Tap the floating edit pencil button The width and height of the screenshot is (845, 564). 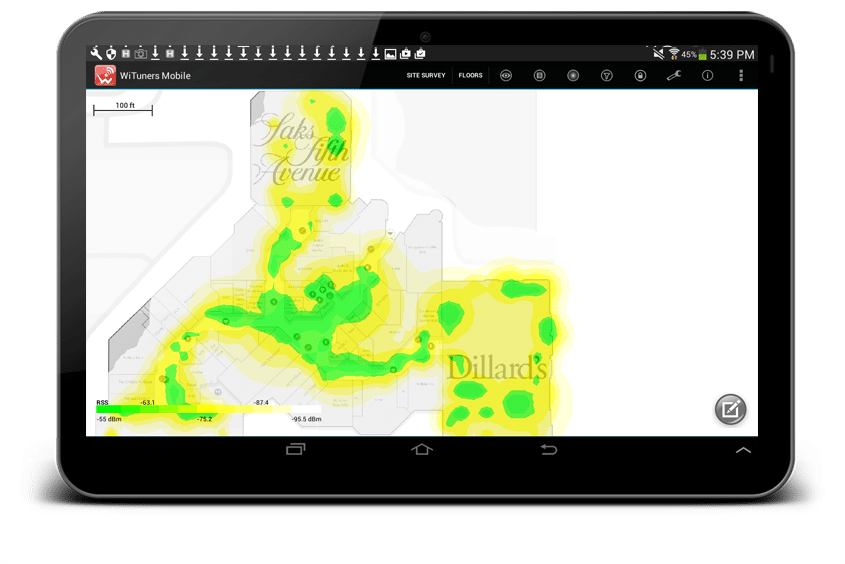pos(730,409)
